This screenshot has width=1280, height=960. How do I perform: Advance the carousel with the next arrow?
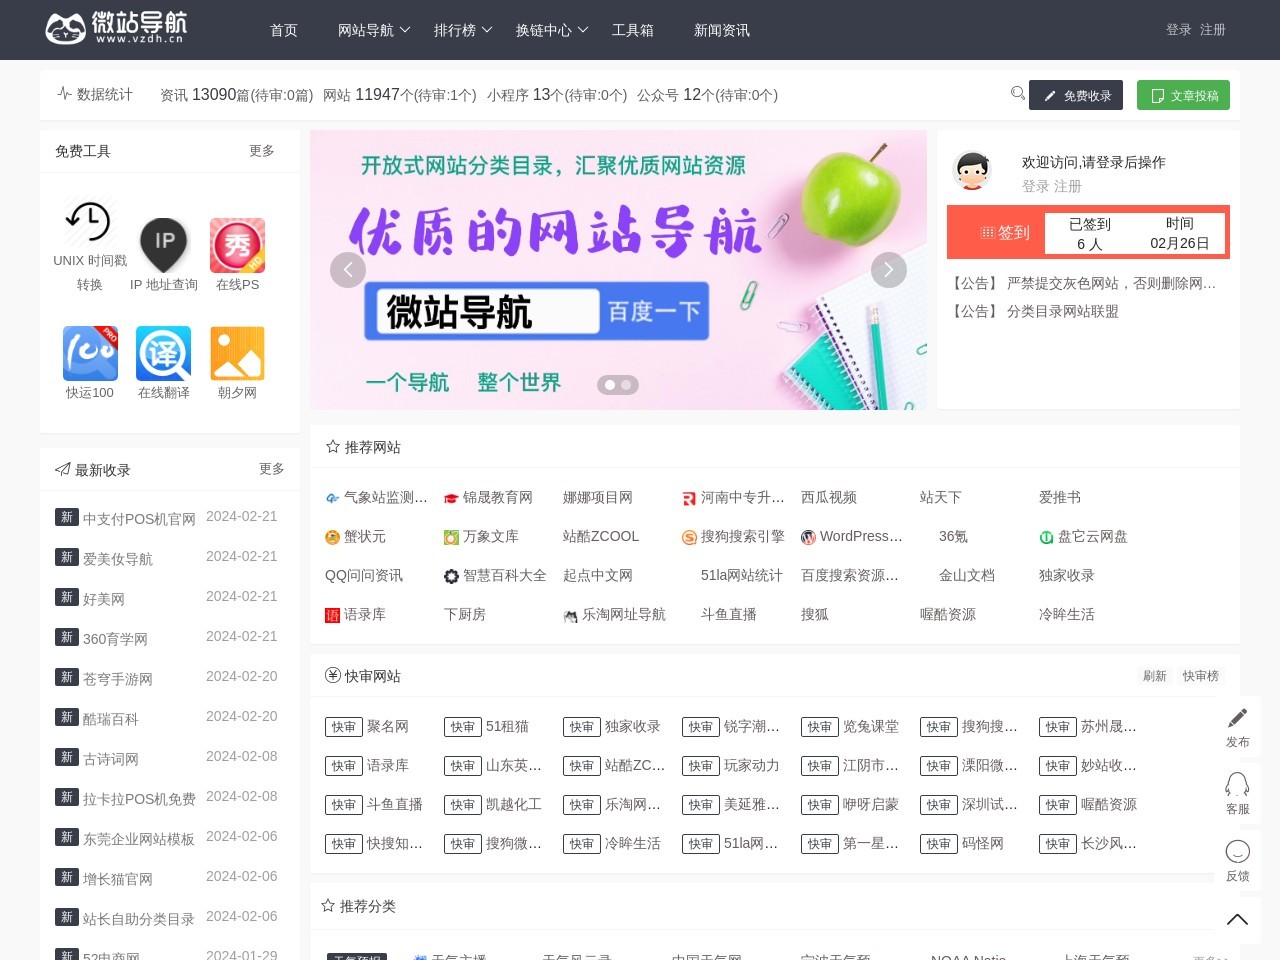(888, 269)
